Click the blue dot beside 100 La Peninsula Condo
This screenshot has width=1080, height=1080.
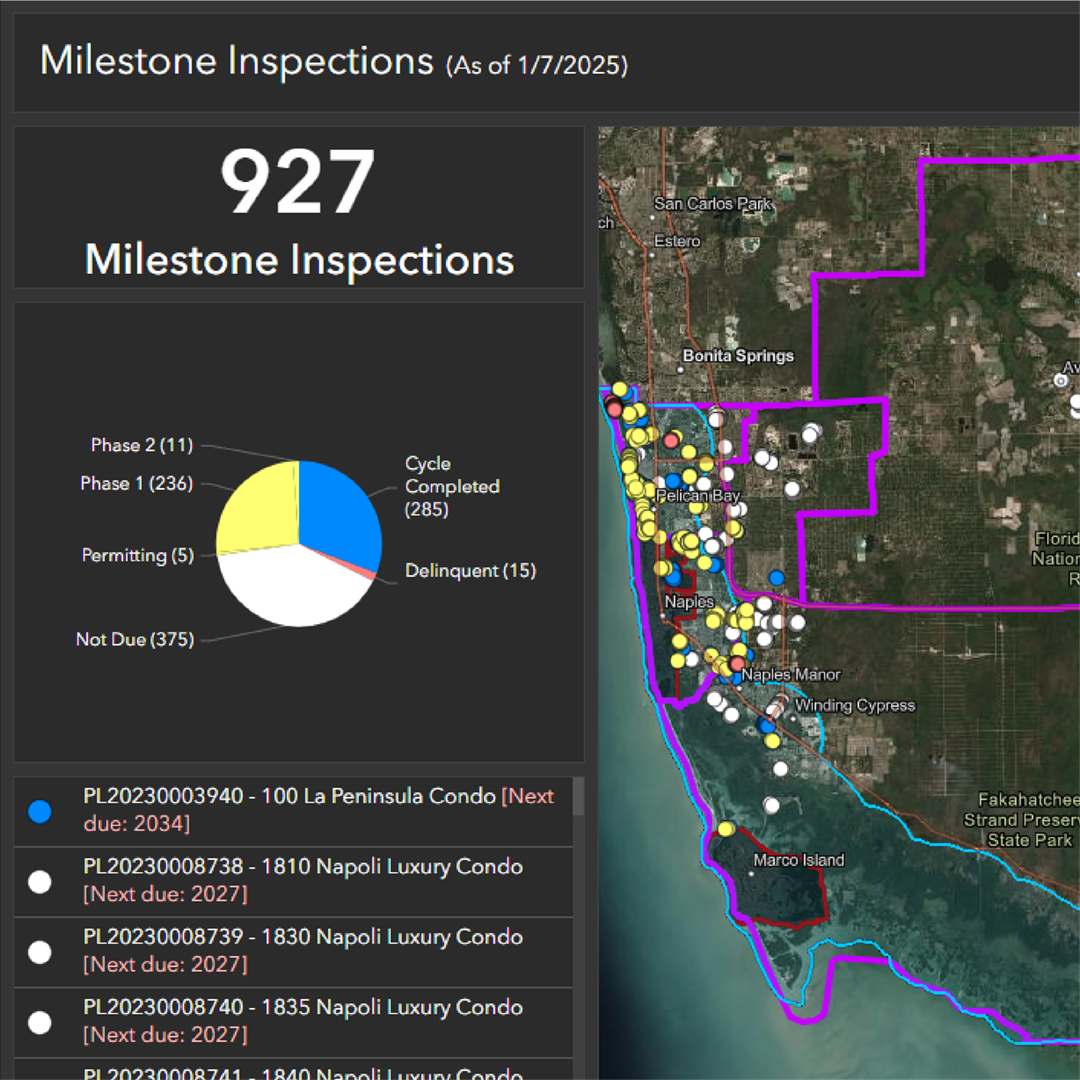click(x=40, y=811)
